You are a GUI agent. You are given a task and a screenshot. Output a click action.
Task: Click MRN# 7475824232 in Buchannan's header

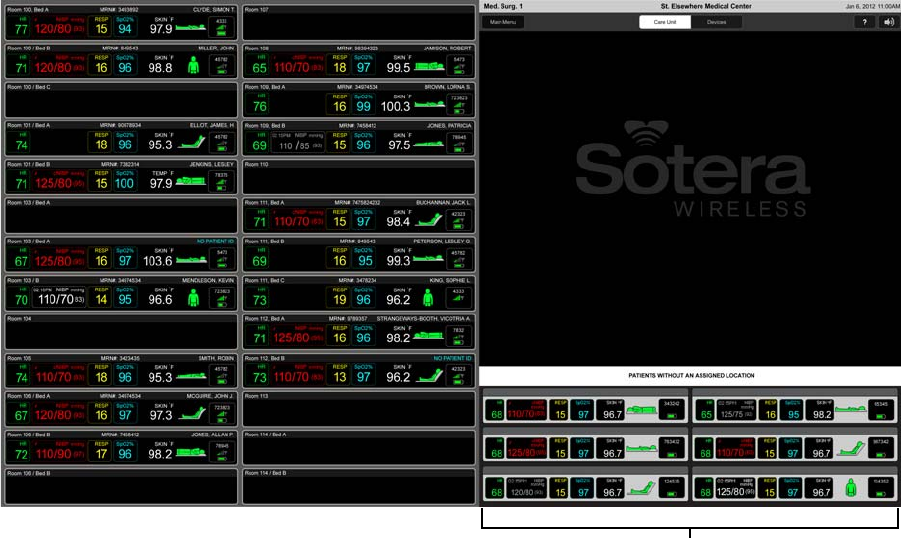pyautogui.click(x=357, y=203)
